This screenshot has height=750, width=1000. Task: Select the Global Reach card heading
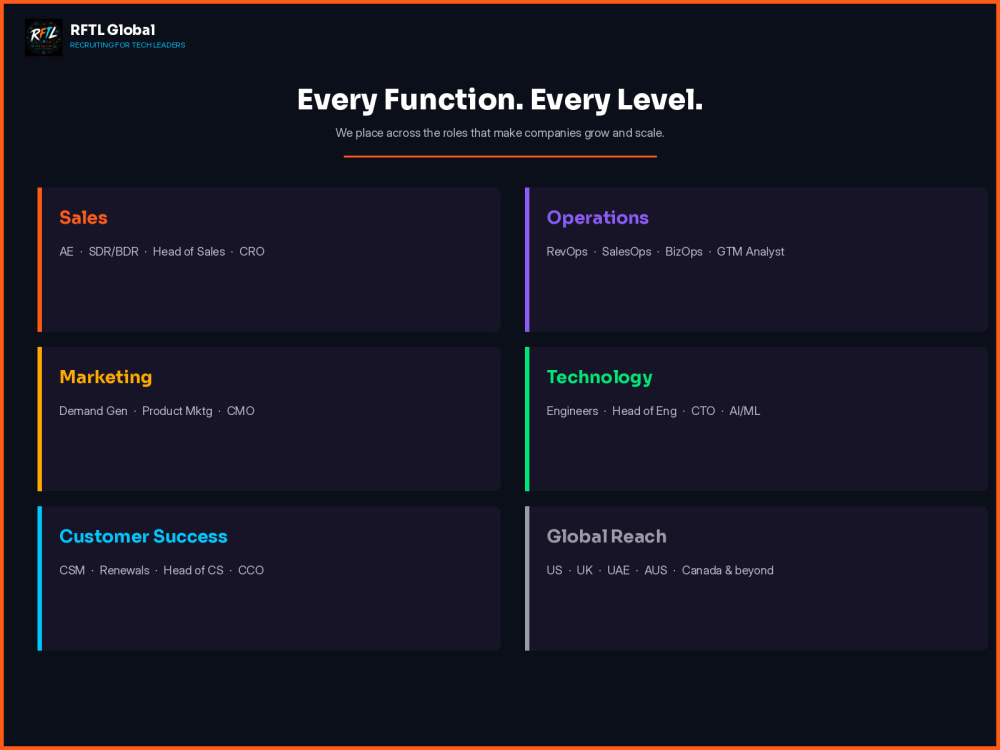(607, 536)
